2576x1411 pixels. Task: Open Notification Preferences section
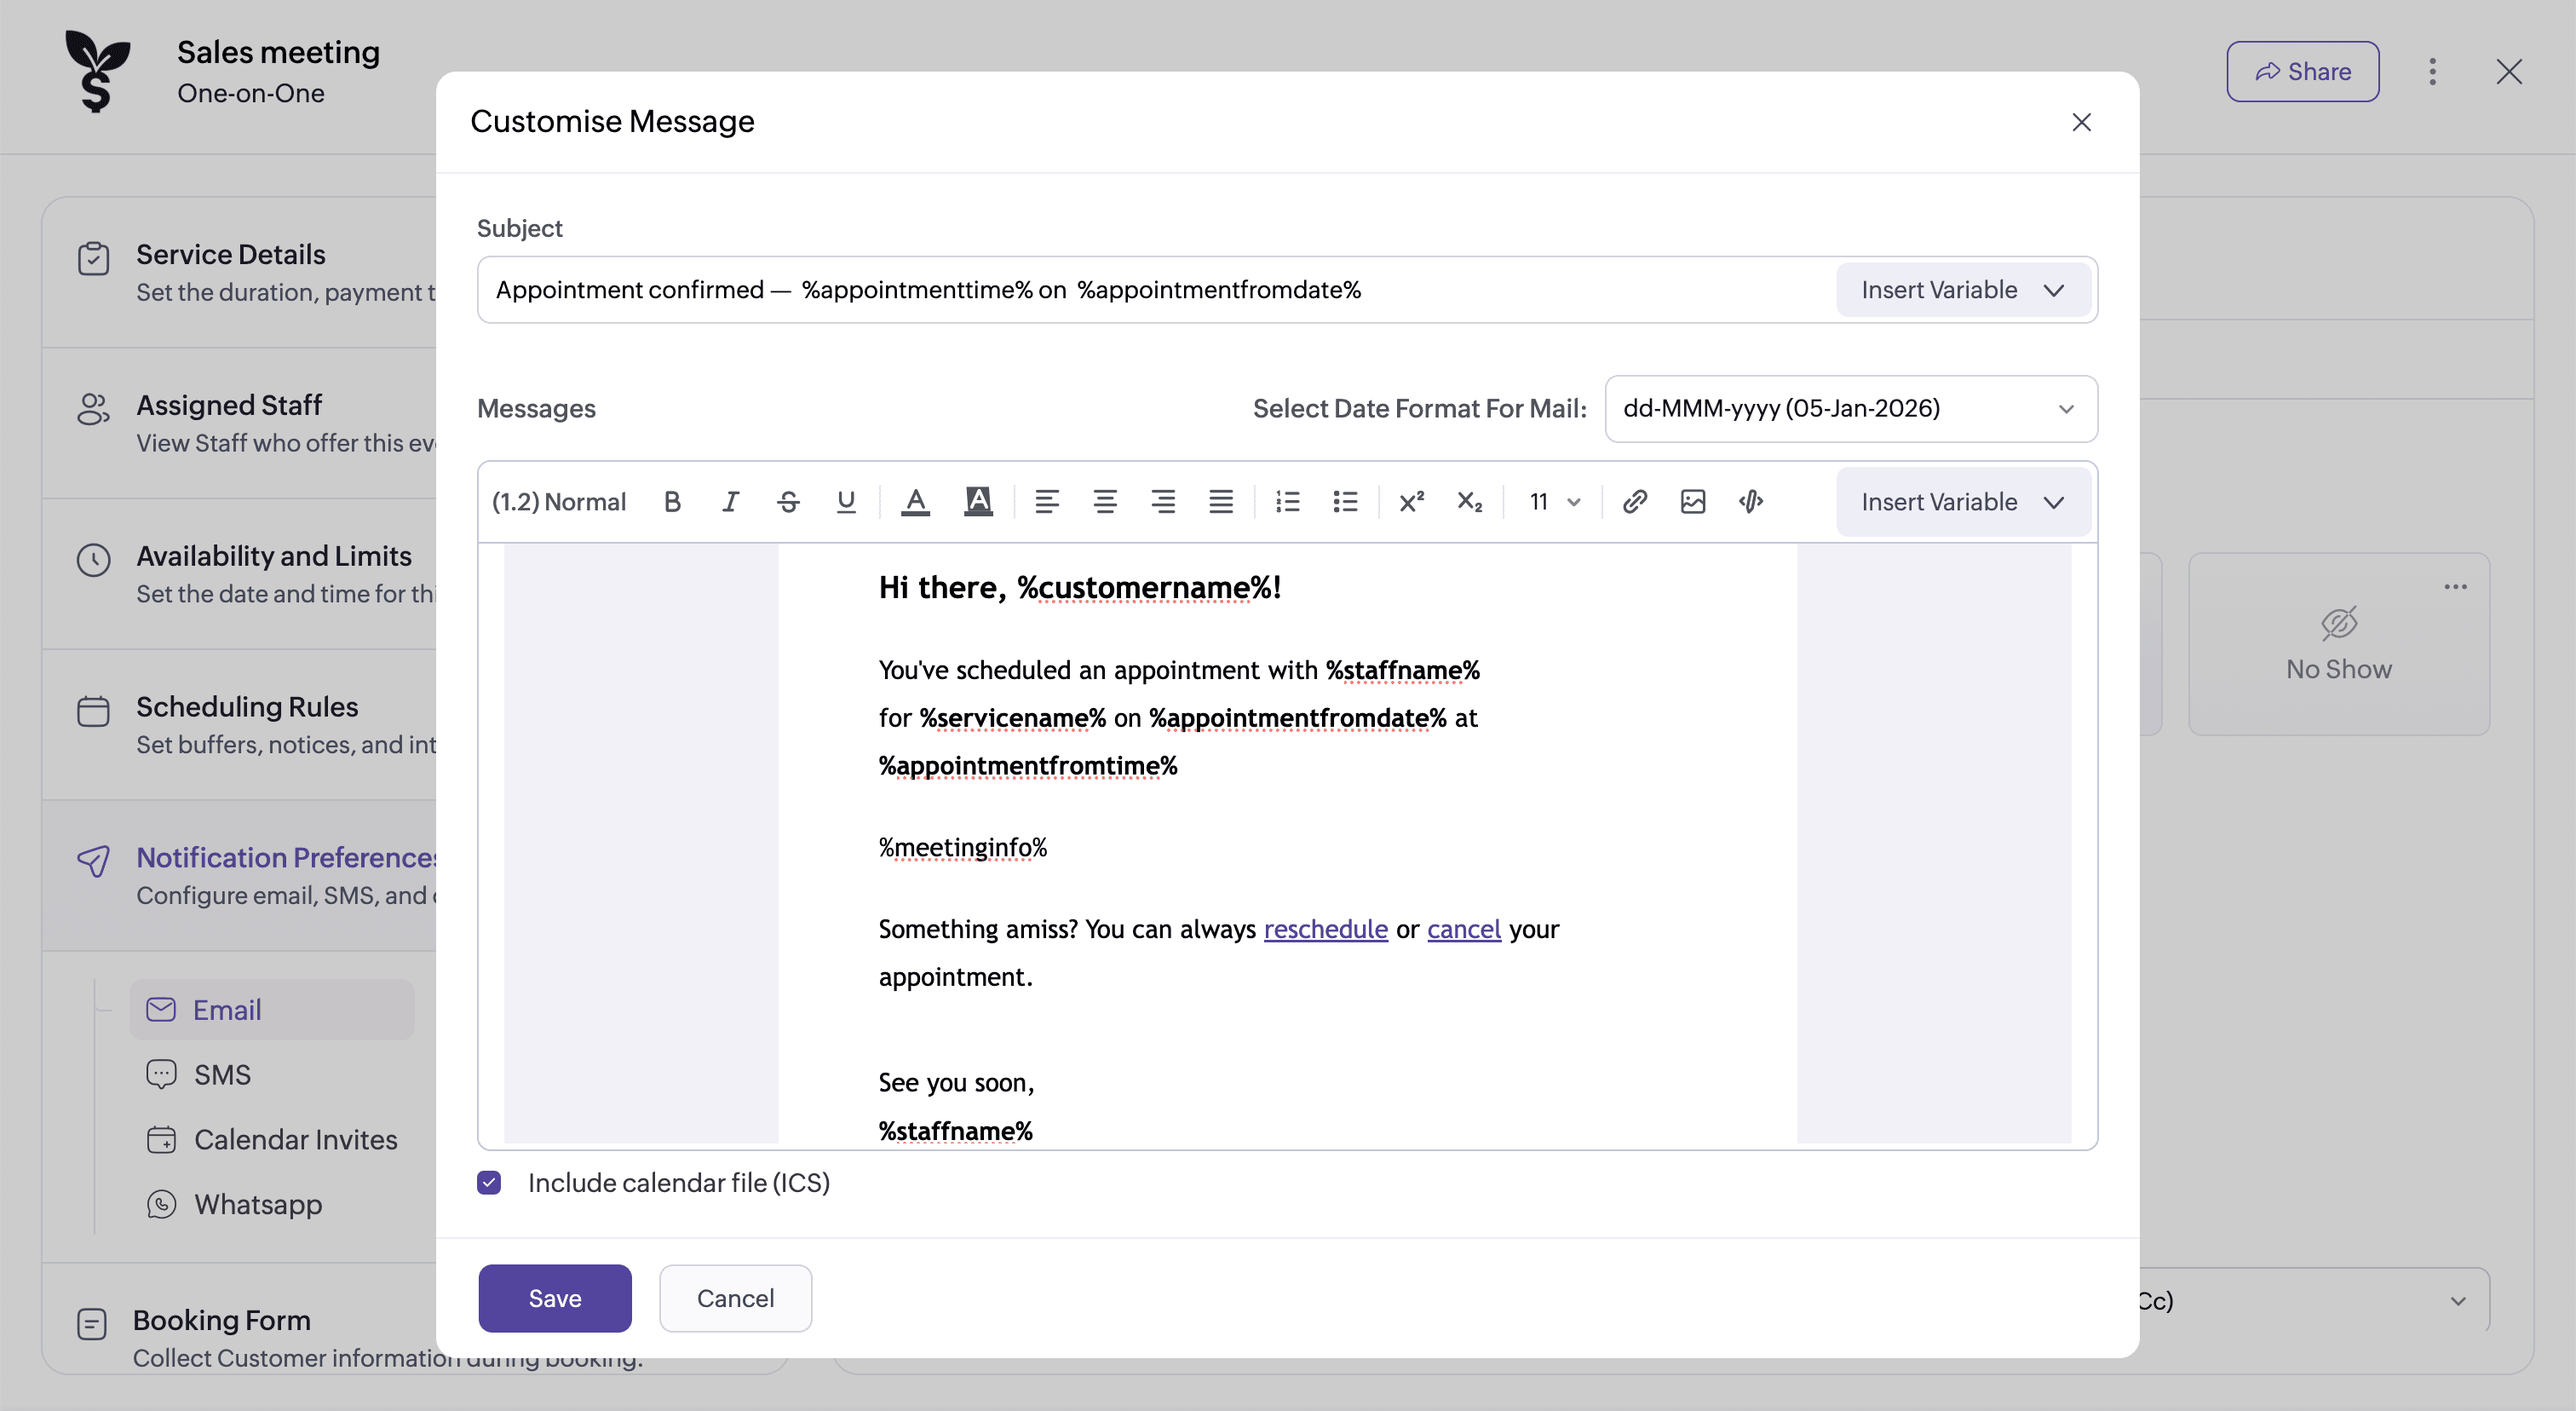240,875
